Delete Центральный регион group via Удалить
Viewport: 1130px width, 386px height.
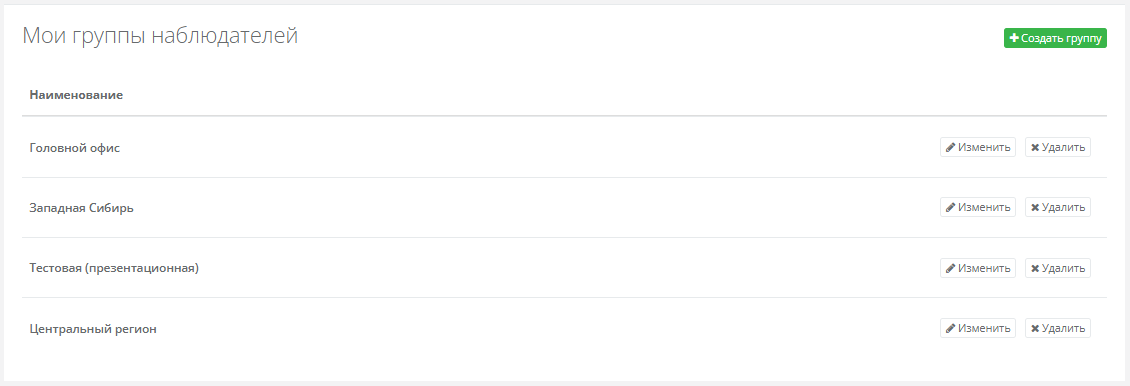tap(1058, 328)
